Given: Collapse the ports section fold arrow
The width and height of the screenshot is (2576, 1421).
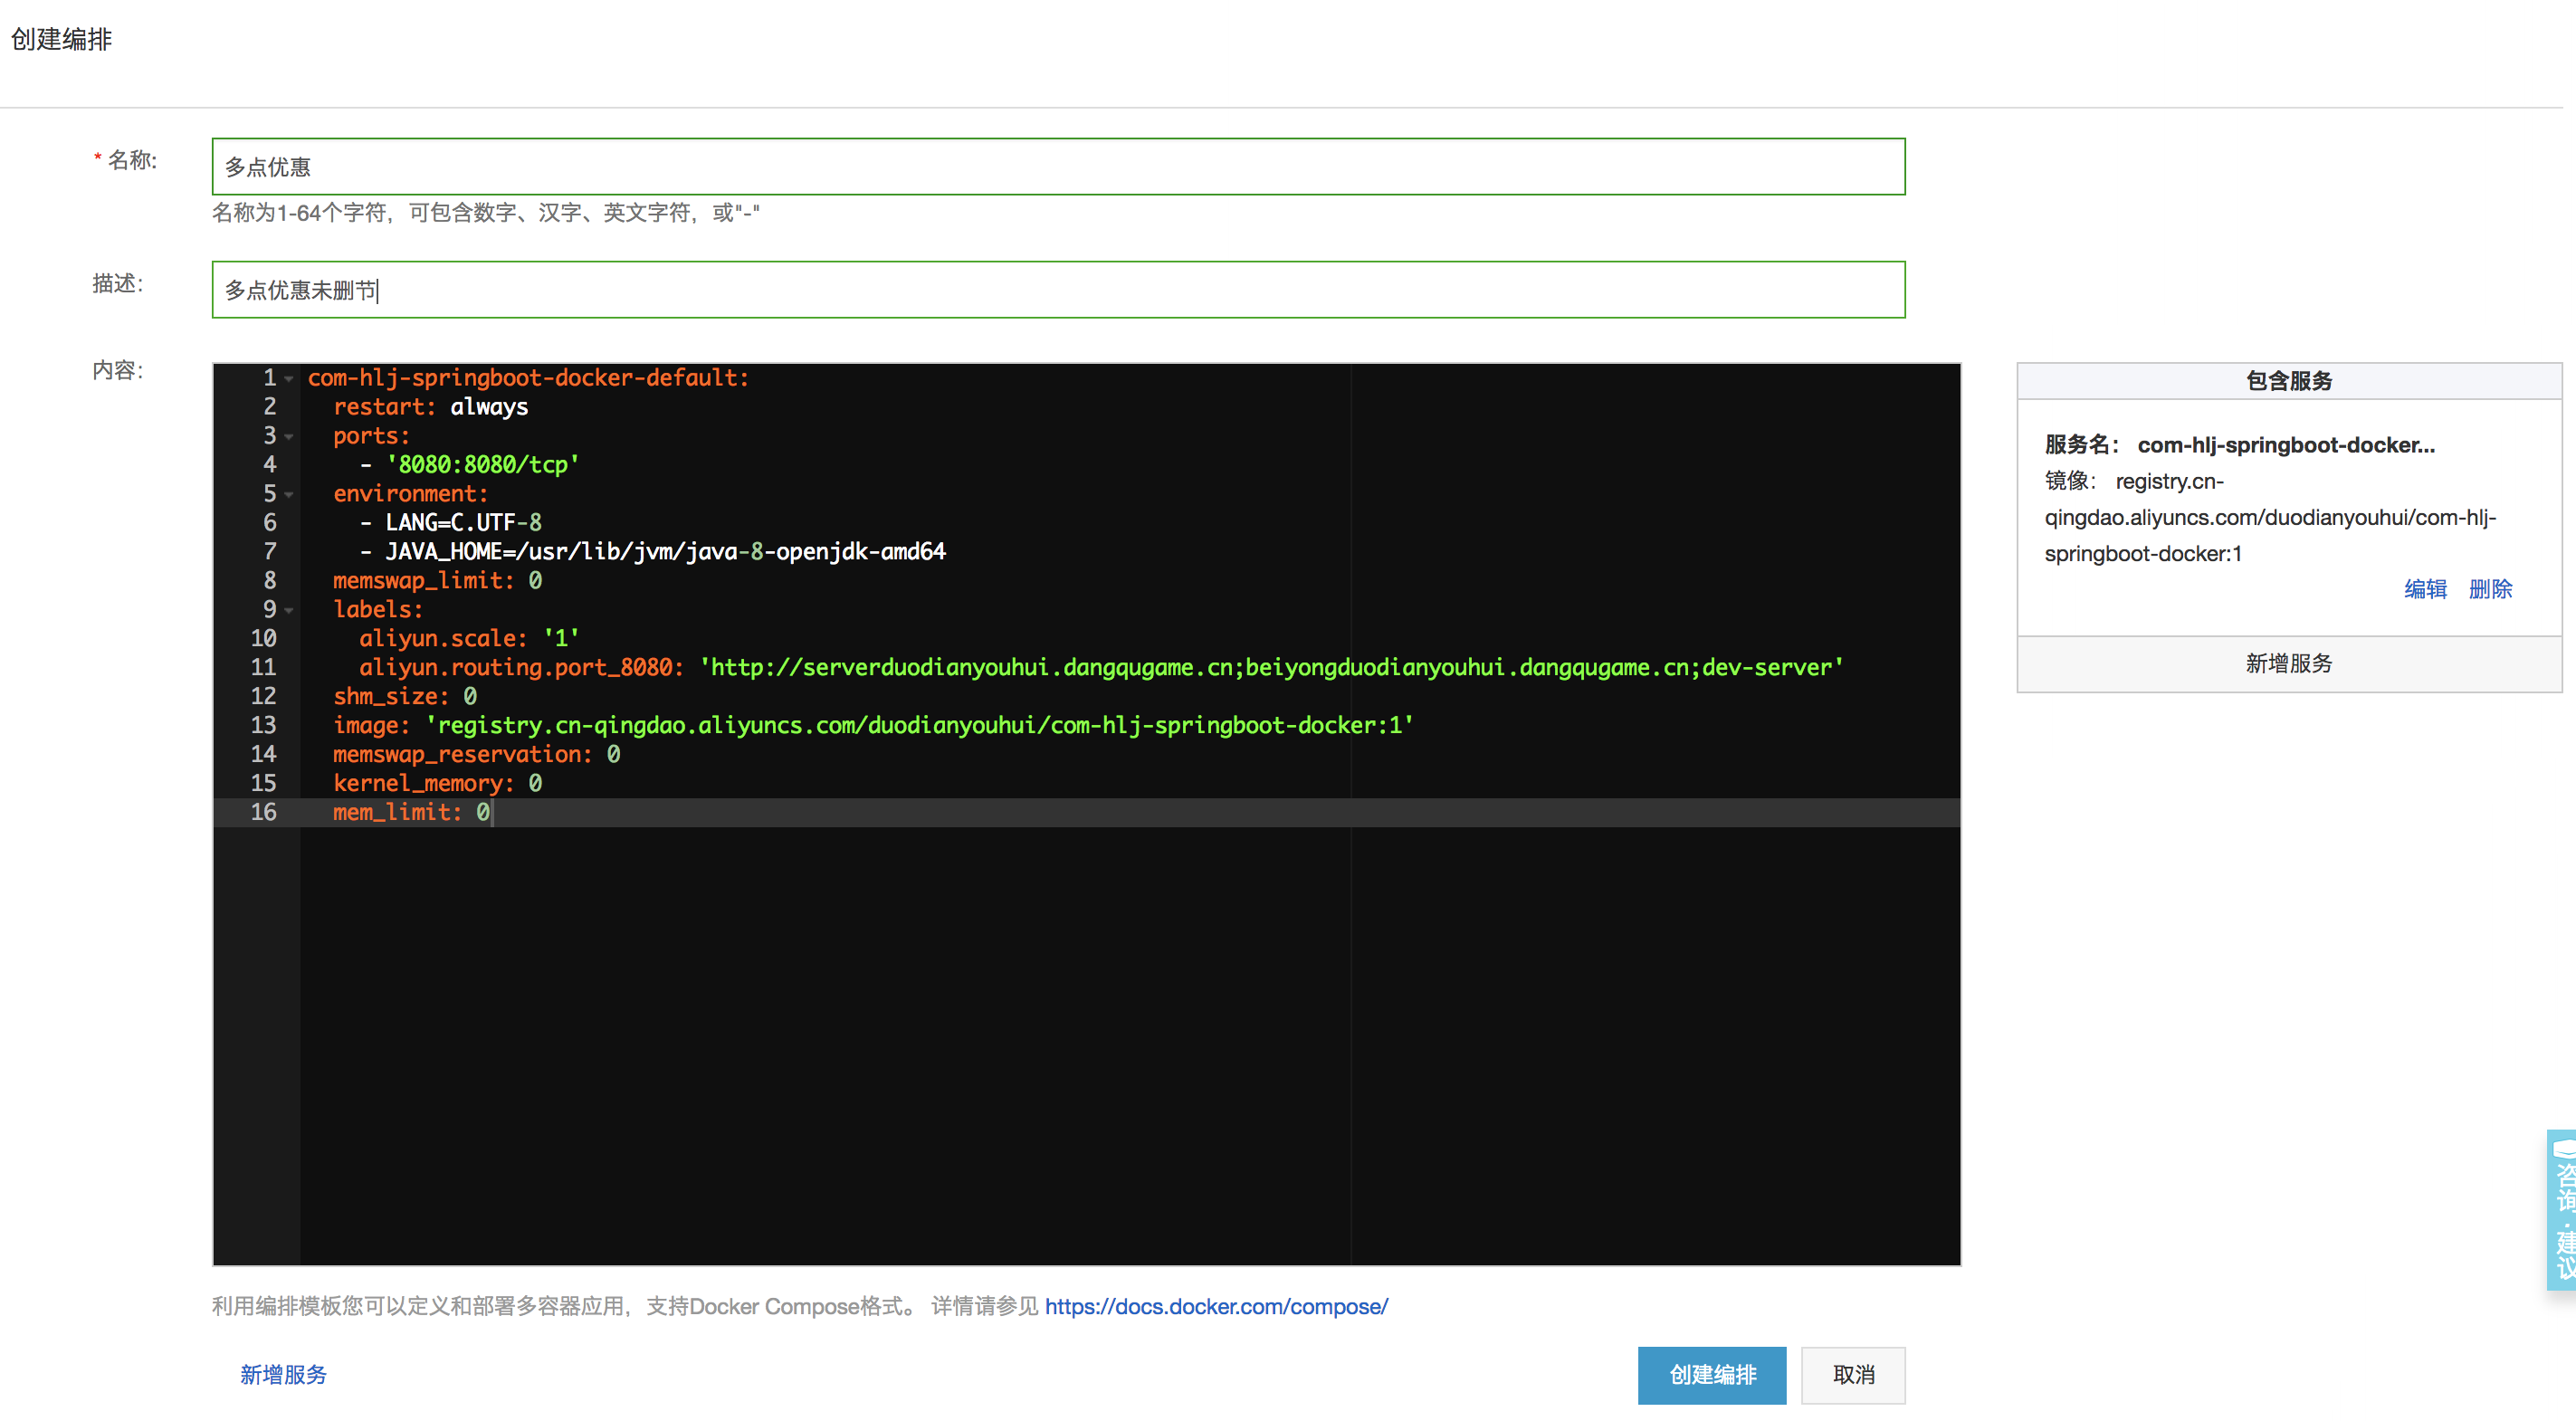Looking at the screenshot, I should (289, 437).
